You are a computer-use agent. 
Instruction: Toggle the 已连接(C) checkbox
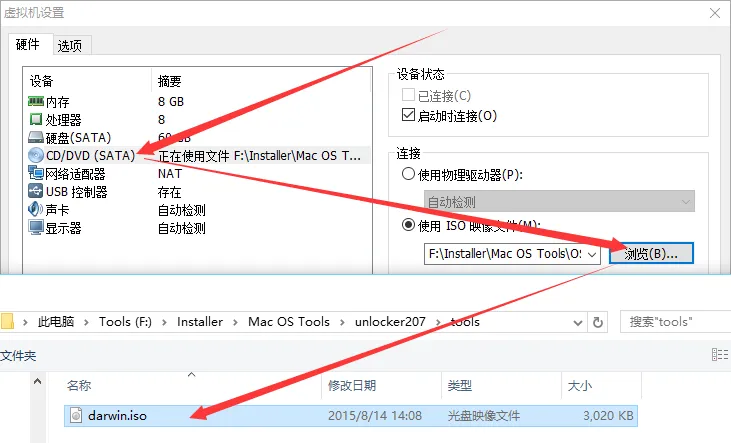click(x=408, y=95)
